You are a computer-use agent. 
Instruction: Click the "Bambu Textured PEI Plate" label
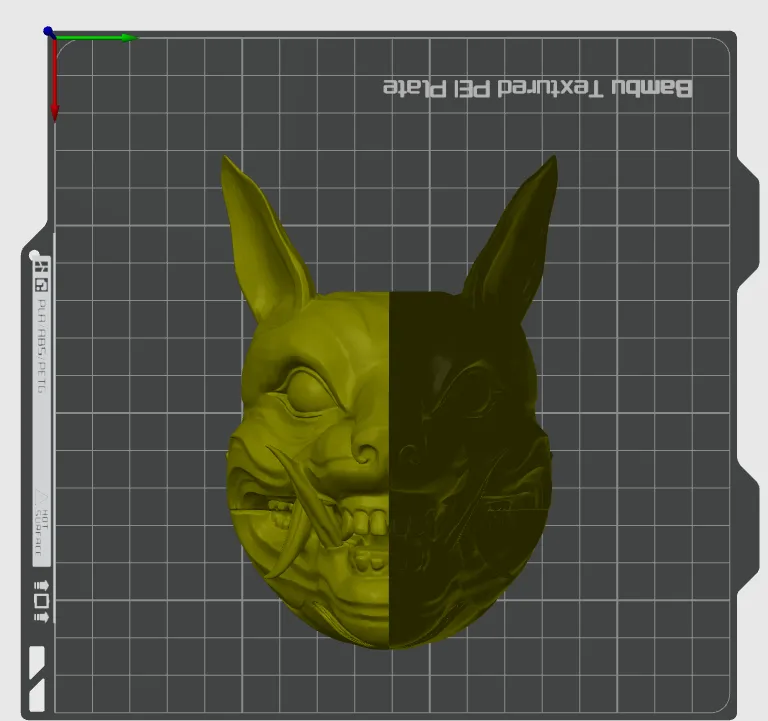537,88
